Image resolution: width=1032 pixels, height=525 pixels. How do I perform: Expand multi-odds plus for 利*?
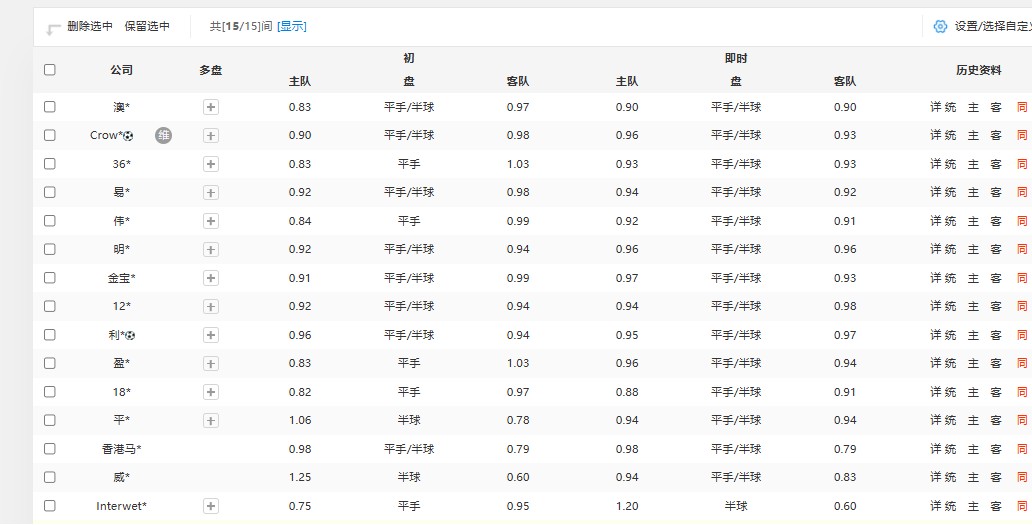coord(211,335)
